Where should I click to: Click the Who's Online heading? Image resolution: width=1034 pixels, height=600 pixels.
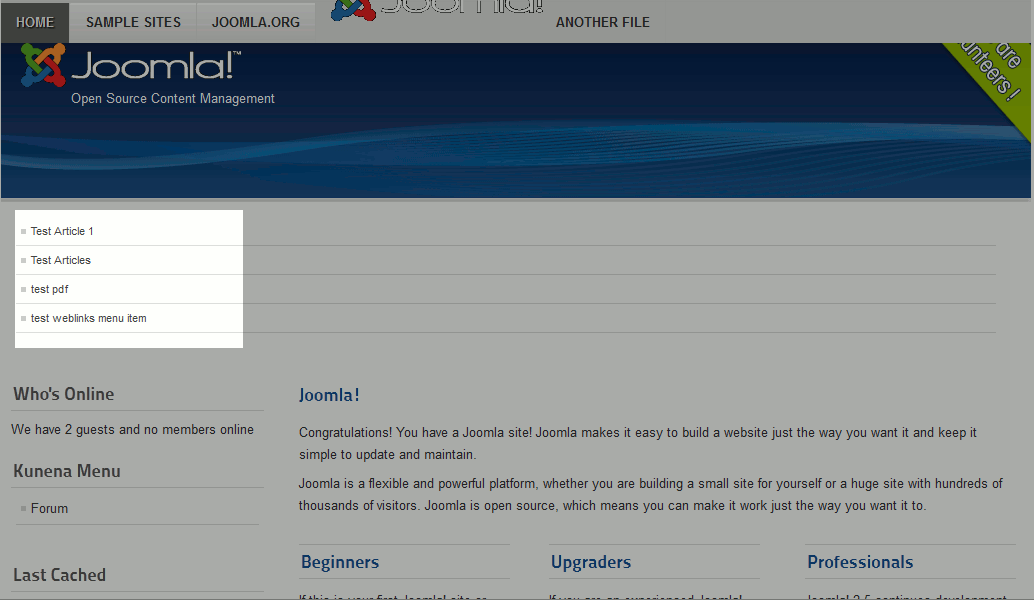(x=64, y=394)
